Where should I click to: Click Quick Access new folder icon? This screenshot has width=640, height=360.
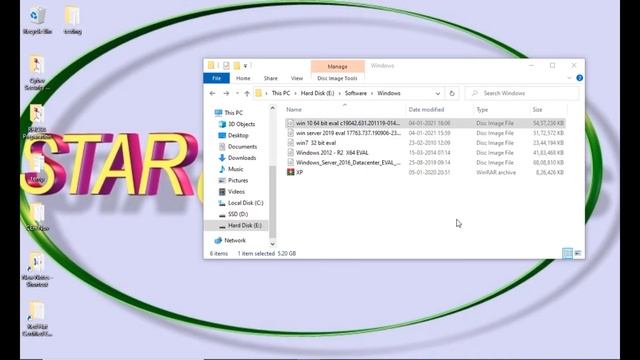237,65
